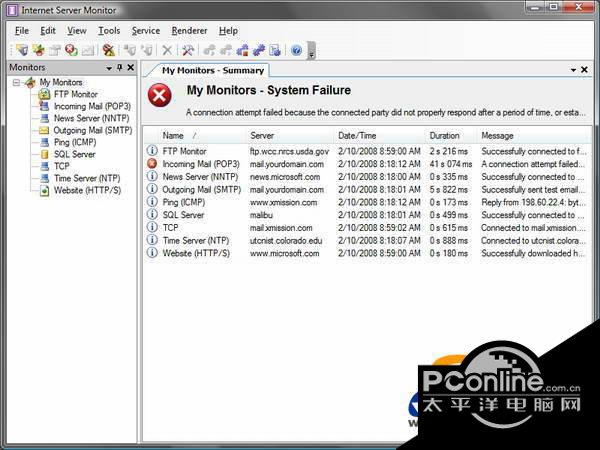Close the My Monitors - Summary tab
Screen dimensions: 600x450
point(584,70)
